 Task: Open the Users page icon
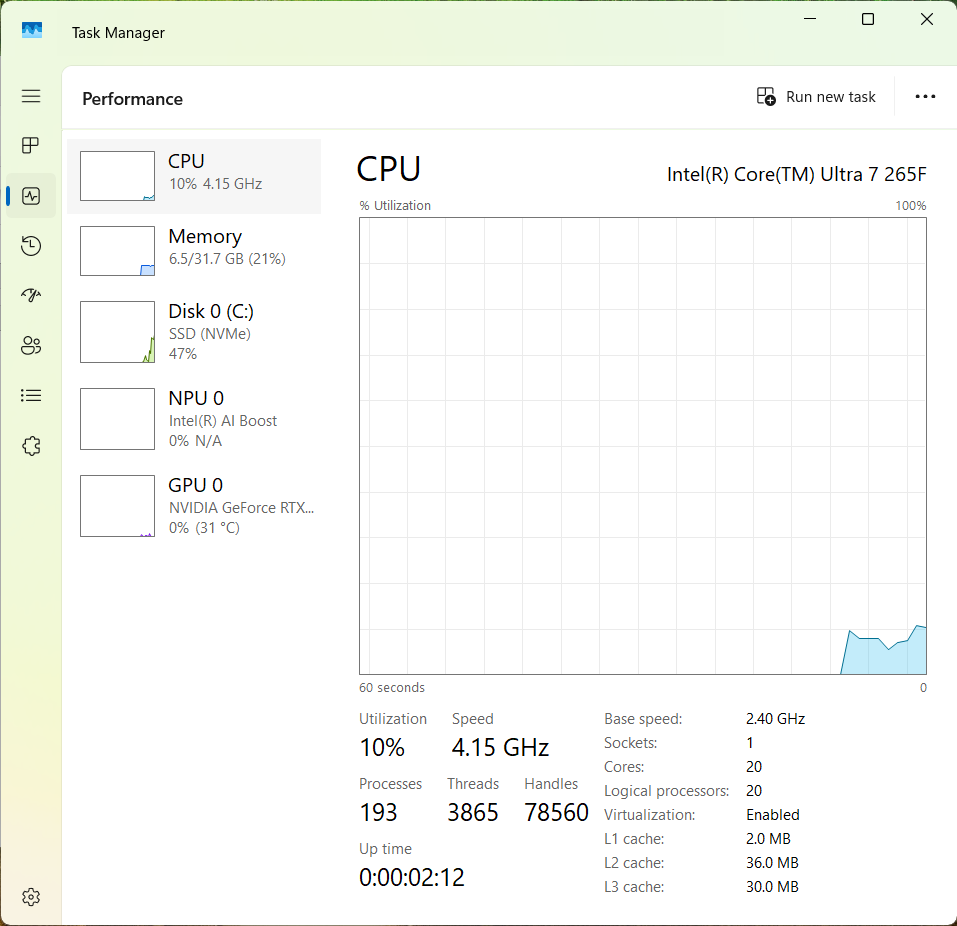31,345
